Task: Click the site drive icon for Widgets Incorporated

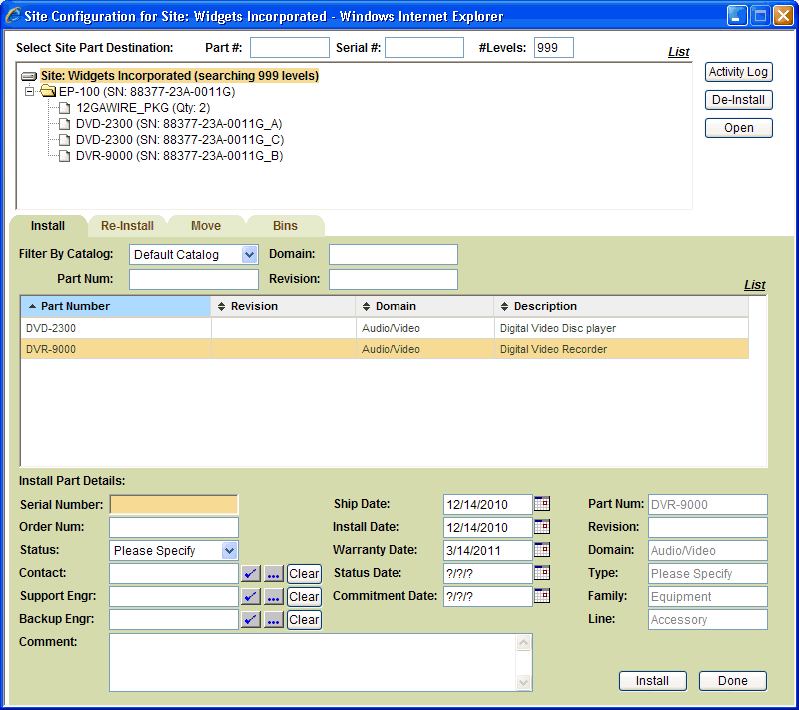Action: click(29, 76)
